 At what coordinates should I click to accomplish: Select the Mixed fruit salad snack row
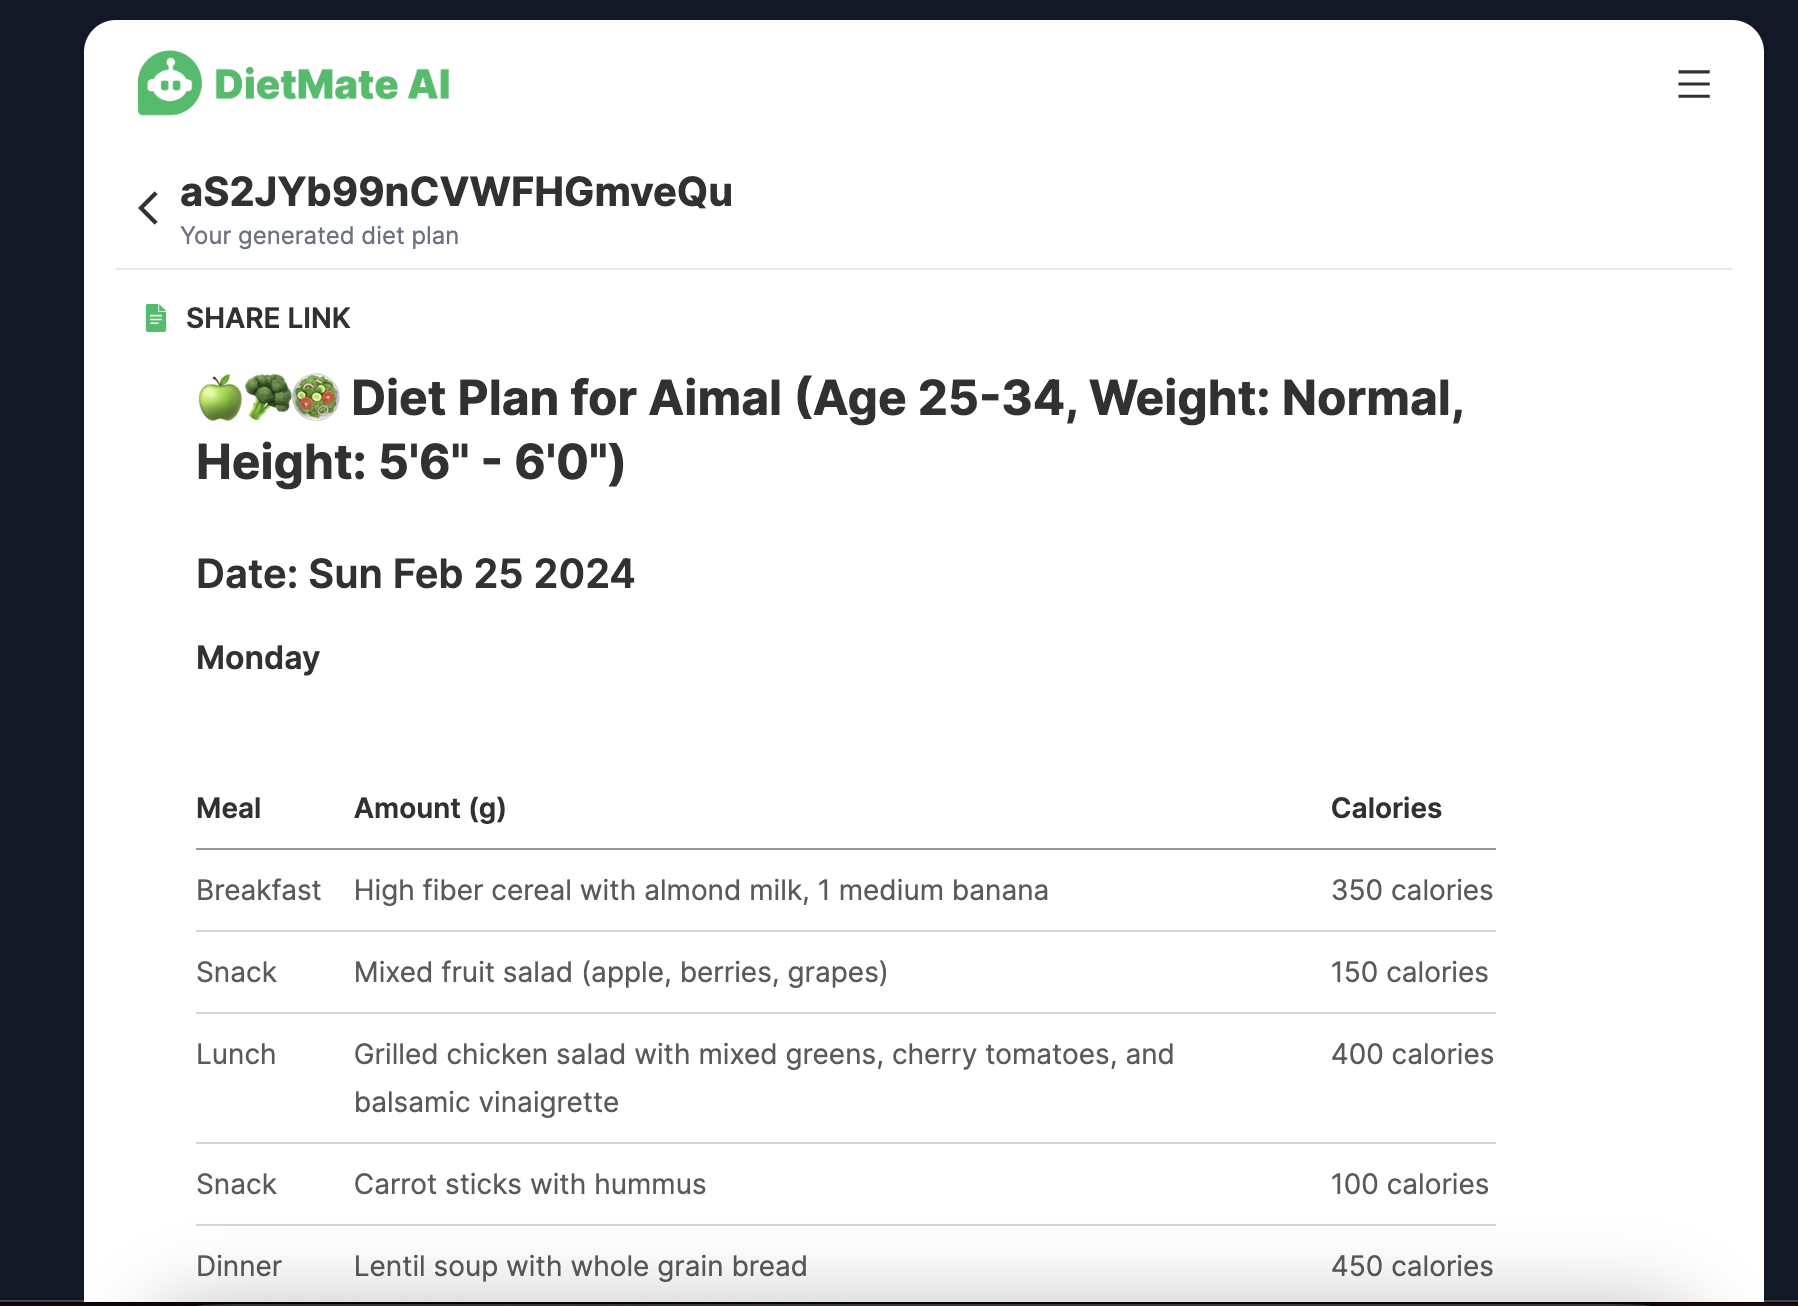(x=846, y=972)
